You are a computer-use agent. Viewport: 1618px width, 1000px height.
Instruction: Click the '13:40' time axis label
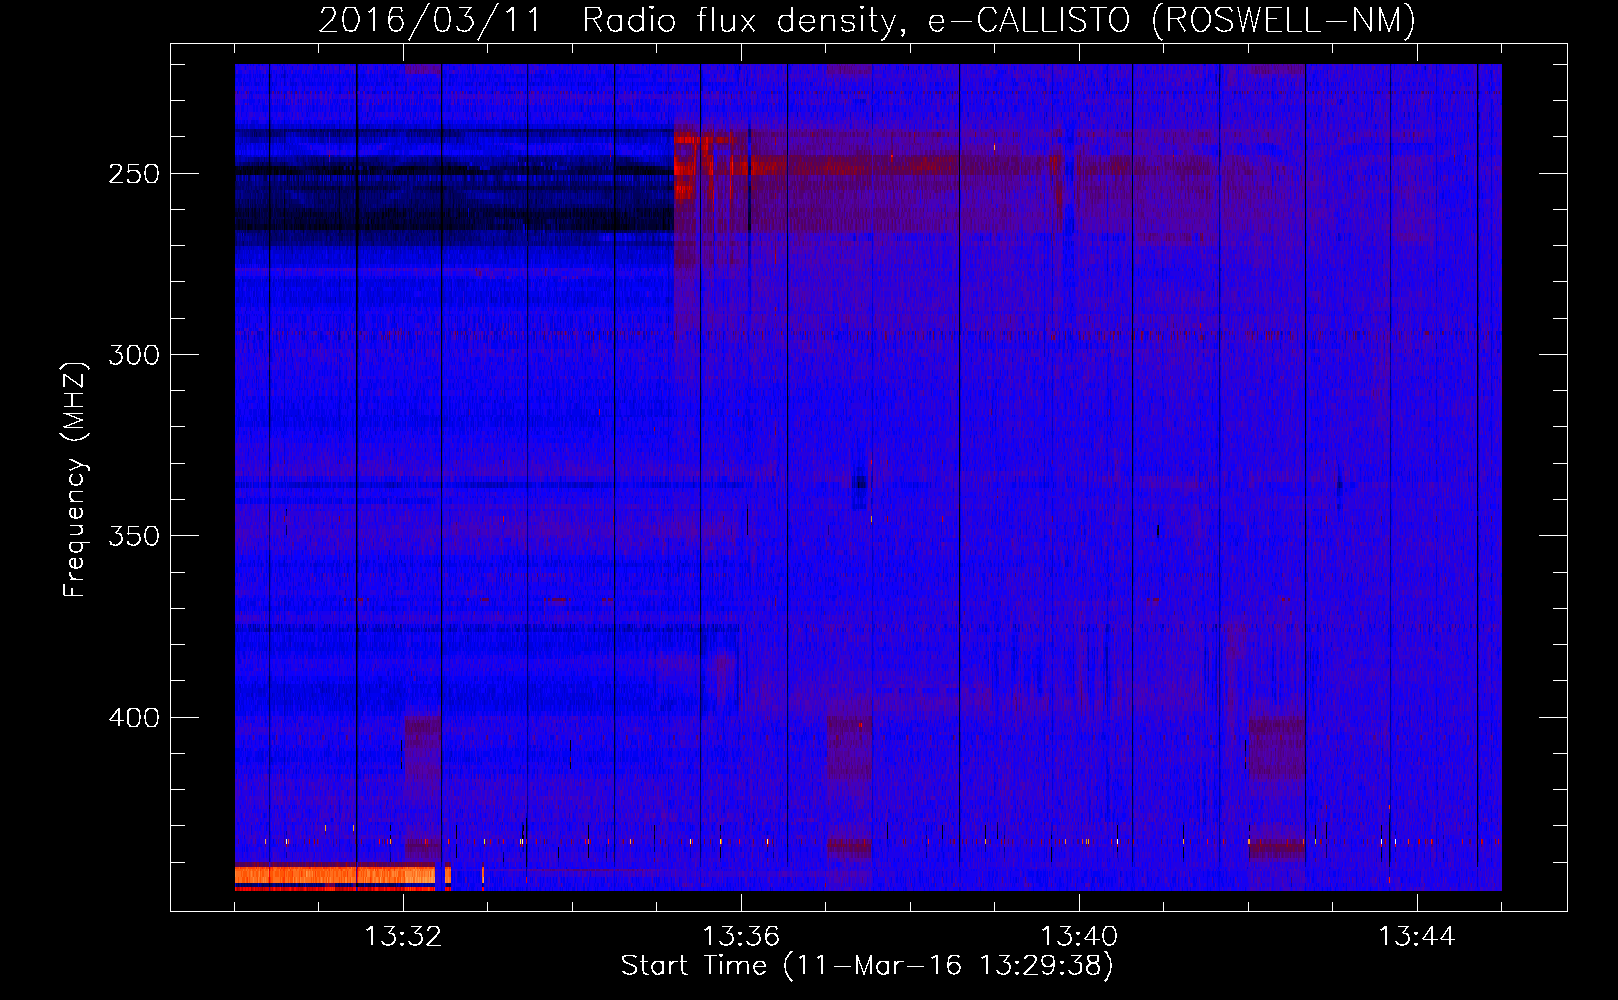point(1079,937)
